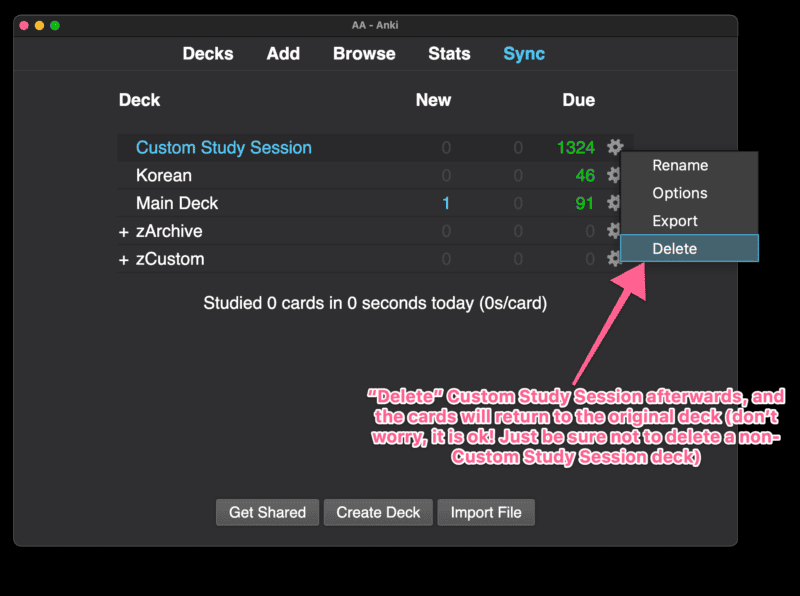
Task: Open the Stats page
Action: (x=449, y=54)
